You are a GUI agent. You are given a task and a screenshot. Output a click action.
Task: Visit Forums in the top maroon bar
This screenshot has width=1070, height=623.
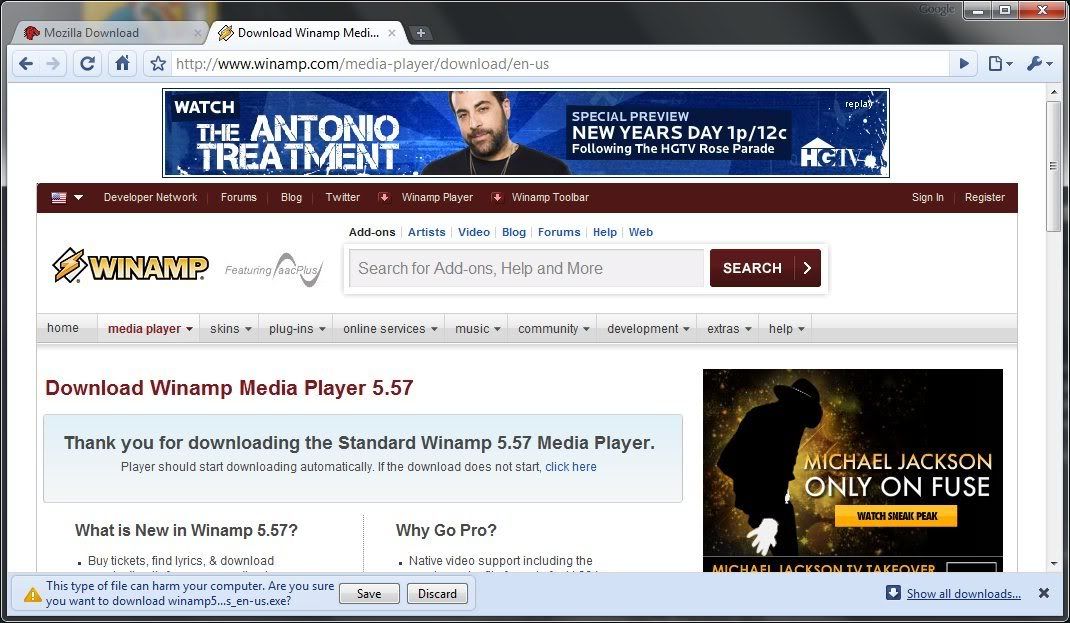(238, 197)
